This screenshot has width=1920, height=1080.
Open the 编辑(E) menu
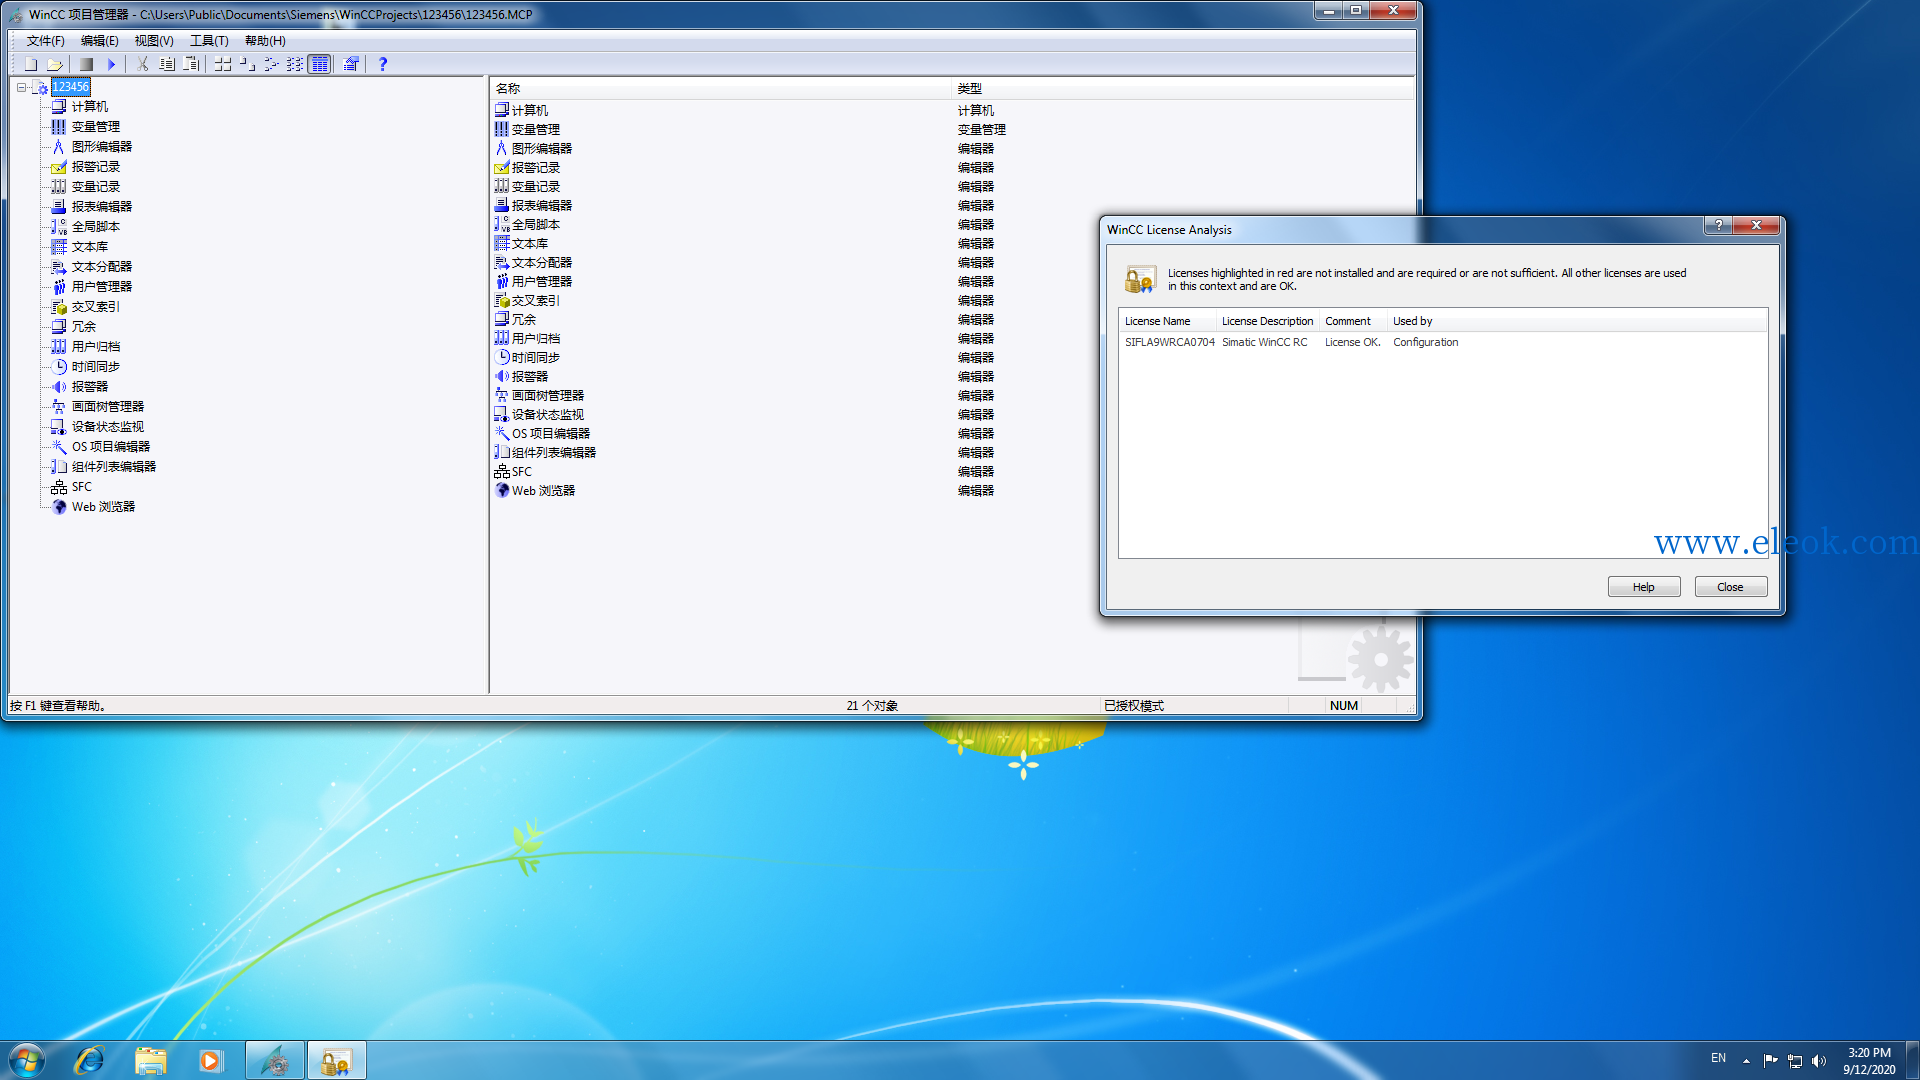(x=99, y=41)
